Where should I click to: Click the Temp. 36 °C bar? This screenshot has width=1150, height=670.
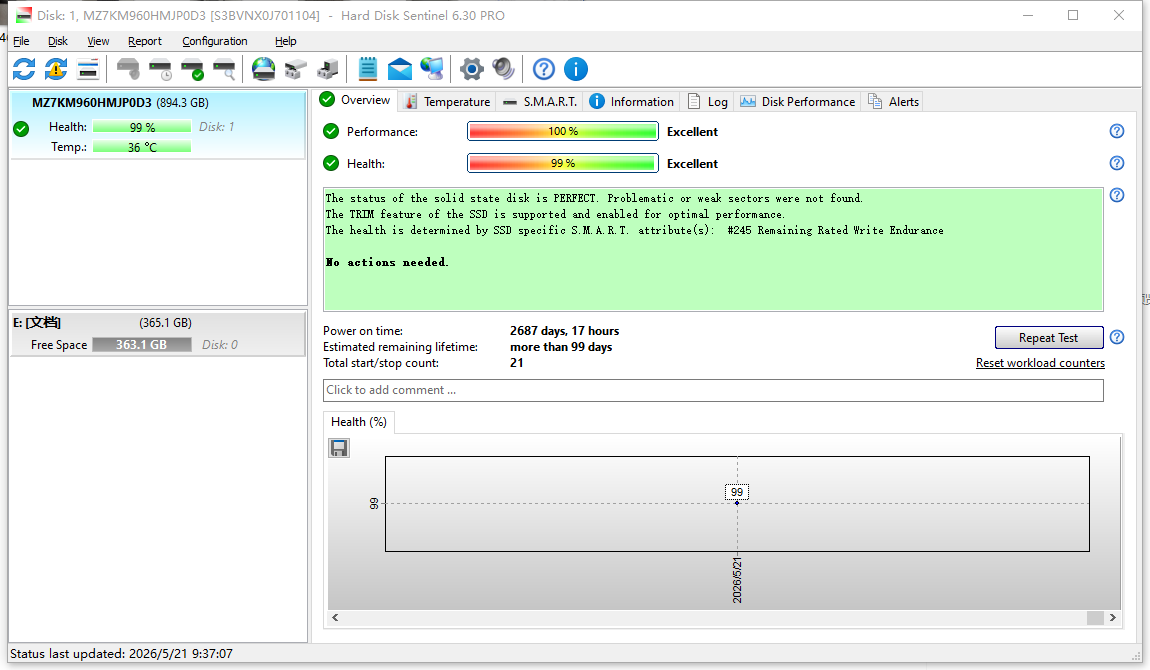142,147
